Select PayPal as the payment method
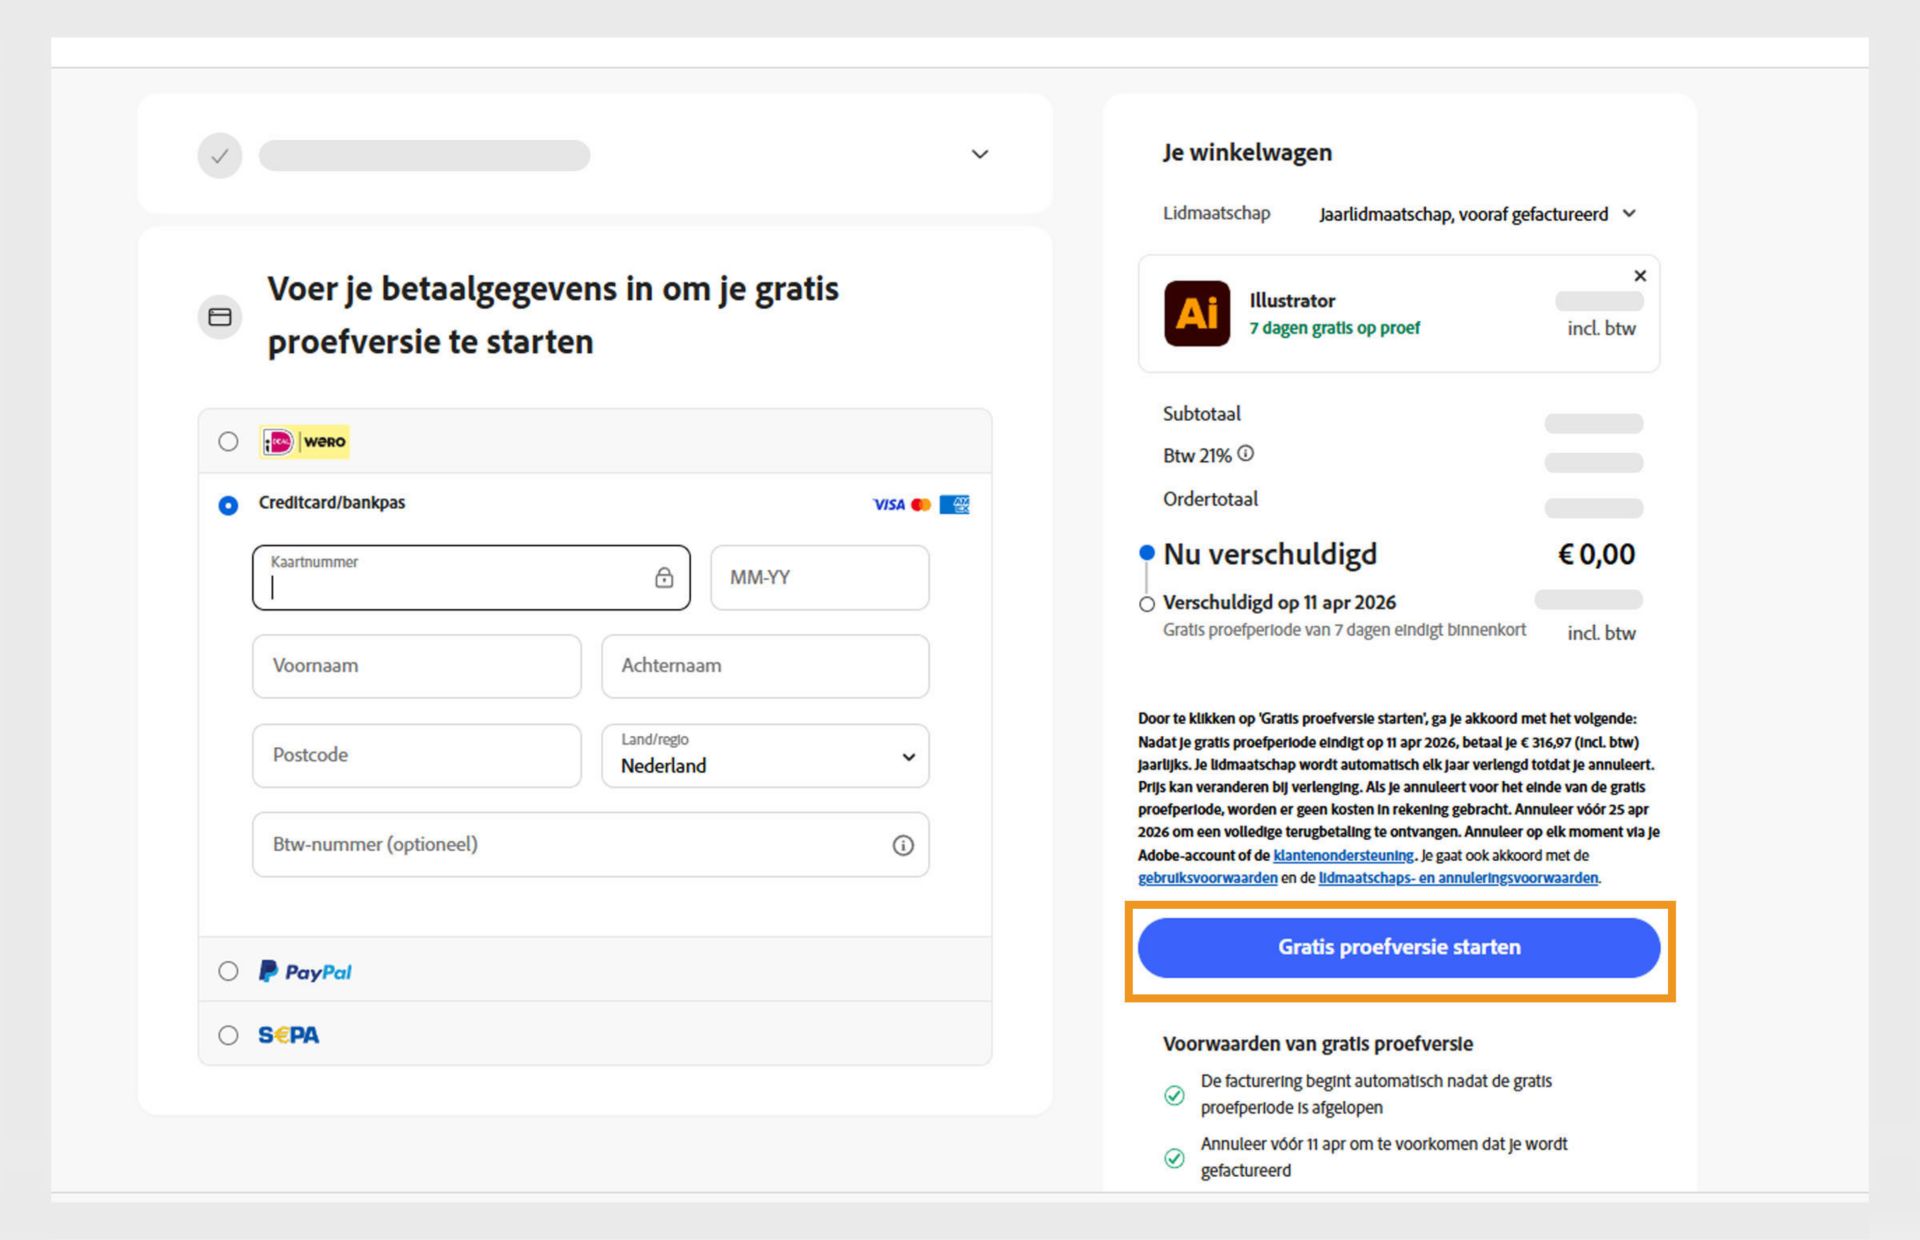 click(x=228, y=971)
